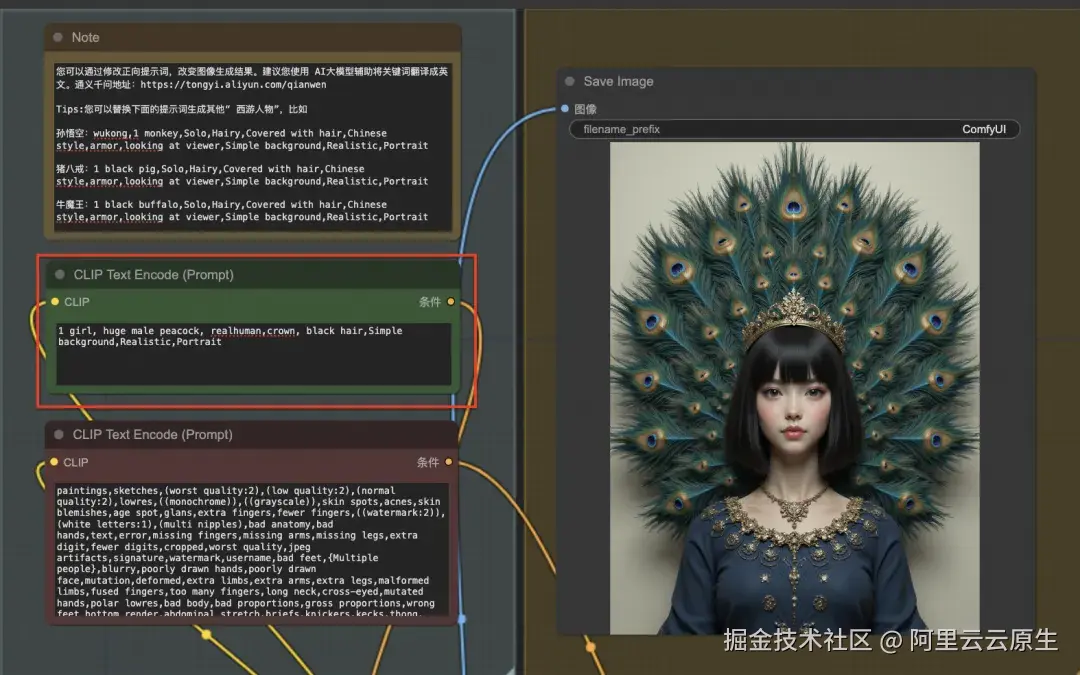Click CLIP input socket on green prompt node

[54, 302]
